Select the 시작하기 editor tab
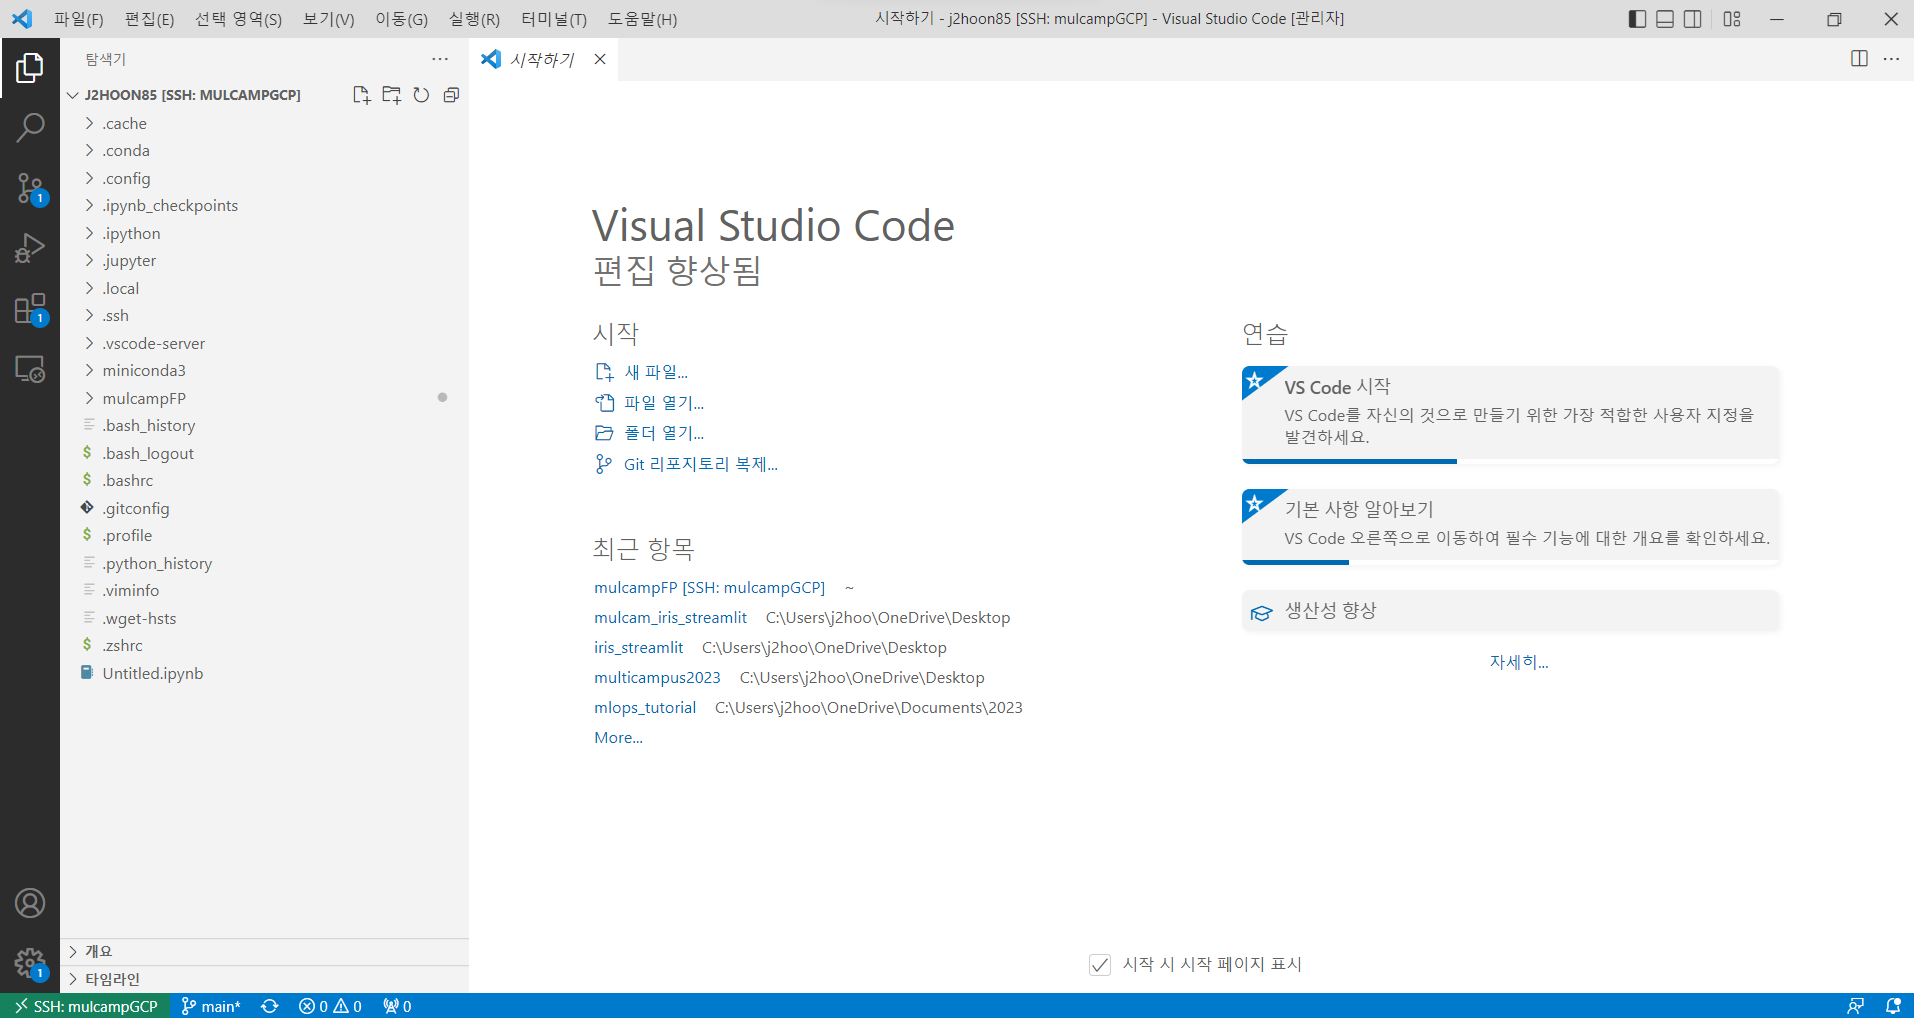 click(542, 59)
